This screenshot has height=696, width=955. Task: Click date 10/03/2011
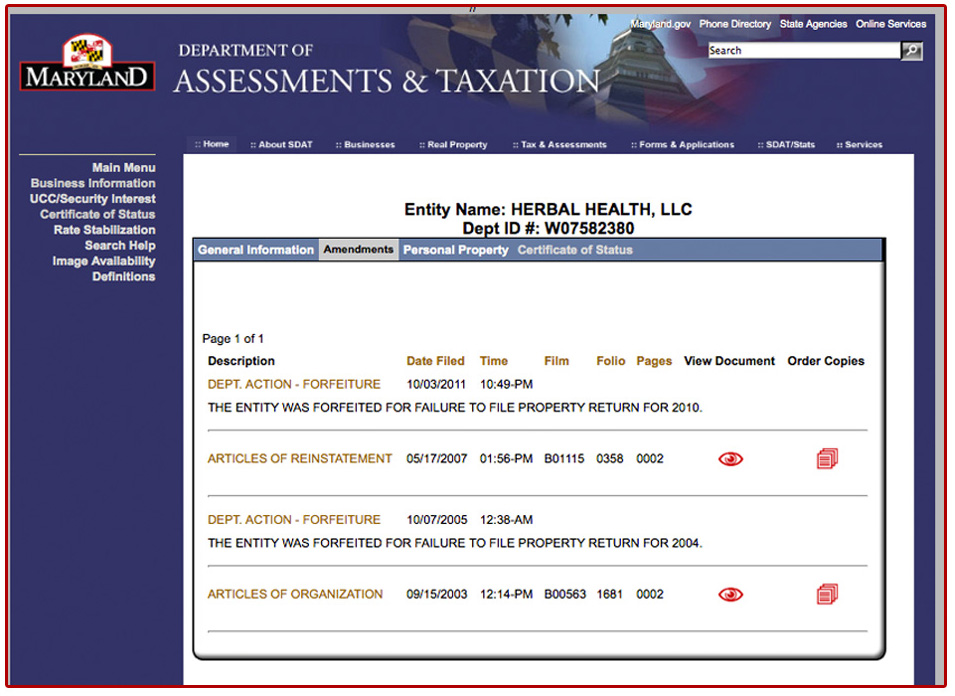pos(436,384)
